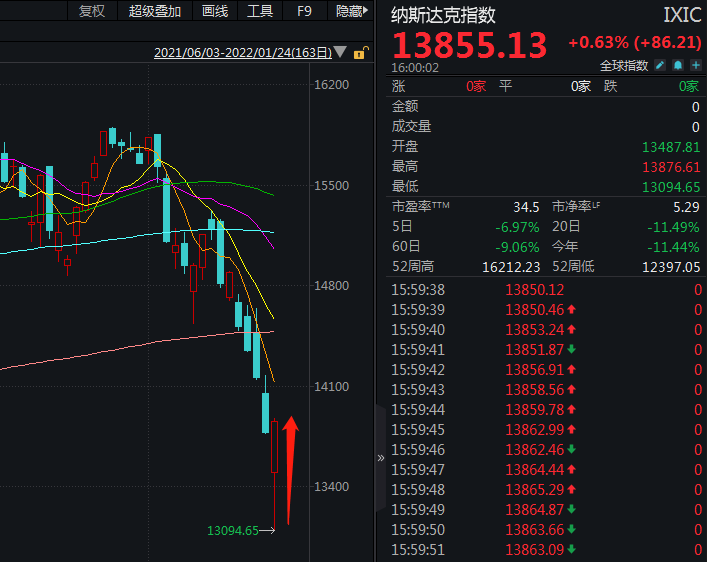The image size is (707, 562).
Task: Select the tick price 13862.46
Action: 534,450
